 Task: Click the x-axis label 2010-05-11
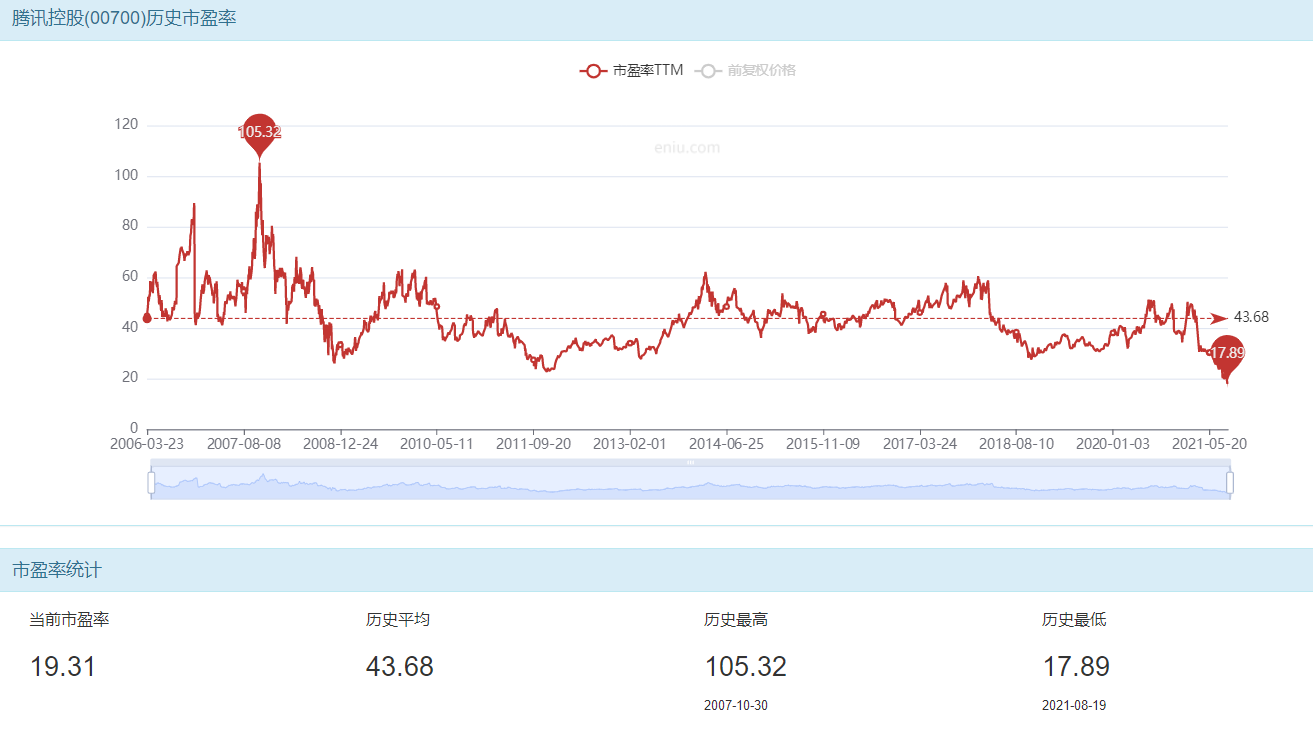pyautogui.click(x=437, y=443)
